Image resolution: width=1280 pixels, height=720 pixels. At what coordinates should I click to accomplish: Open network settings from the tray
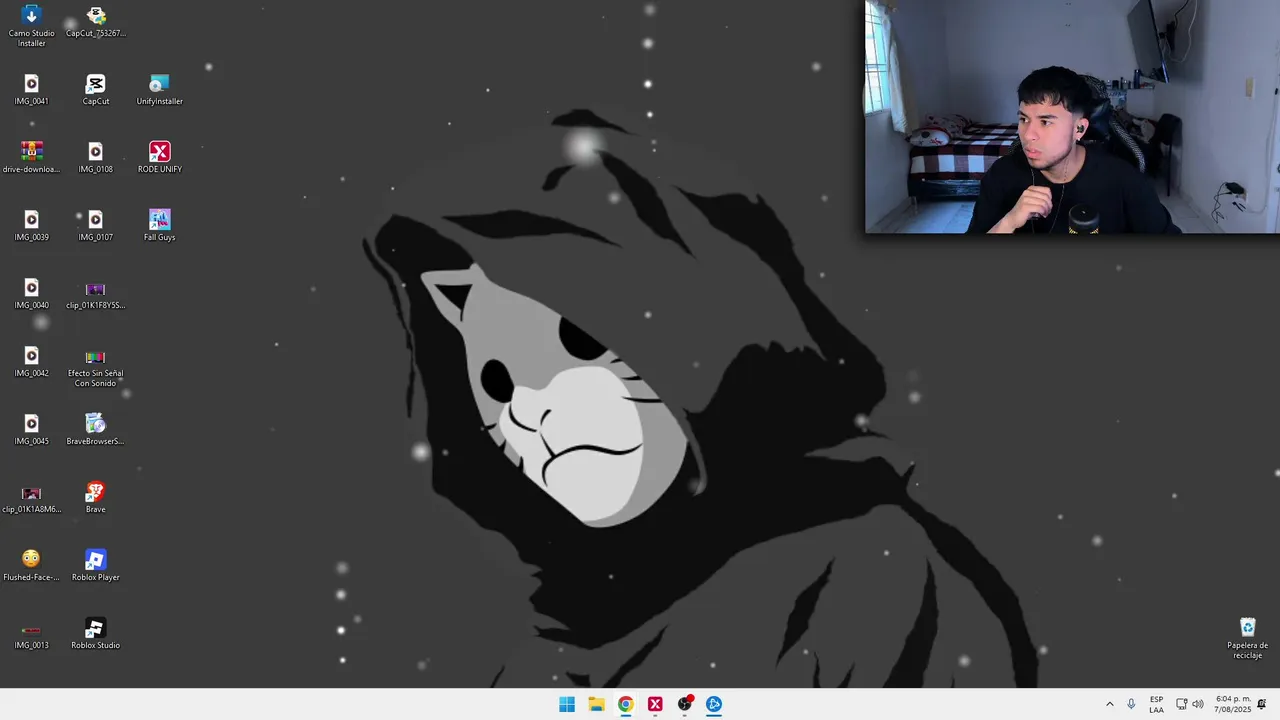tap(1181, 704)
